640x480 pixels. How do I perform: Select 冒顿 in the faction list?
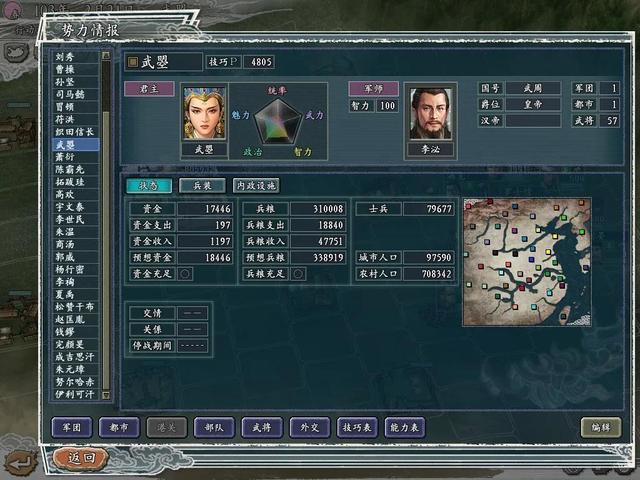click(76, 107)
